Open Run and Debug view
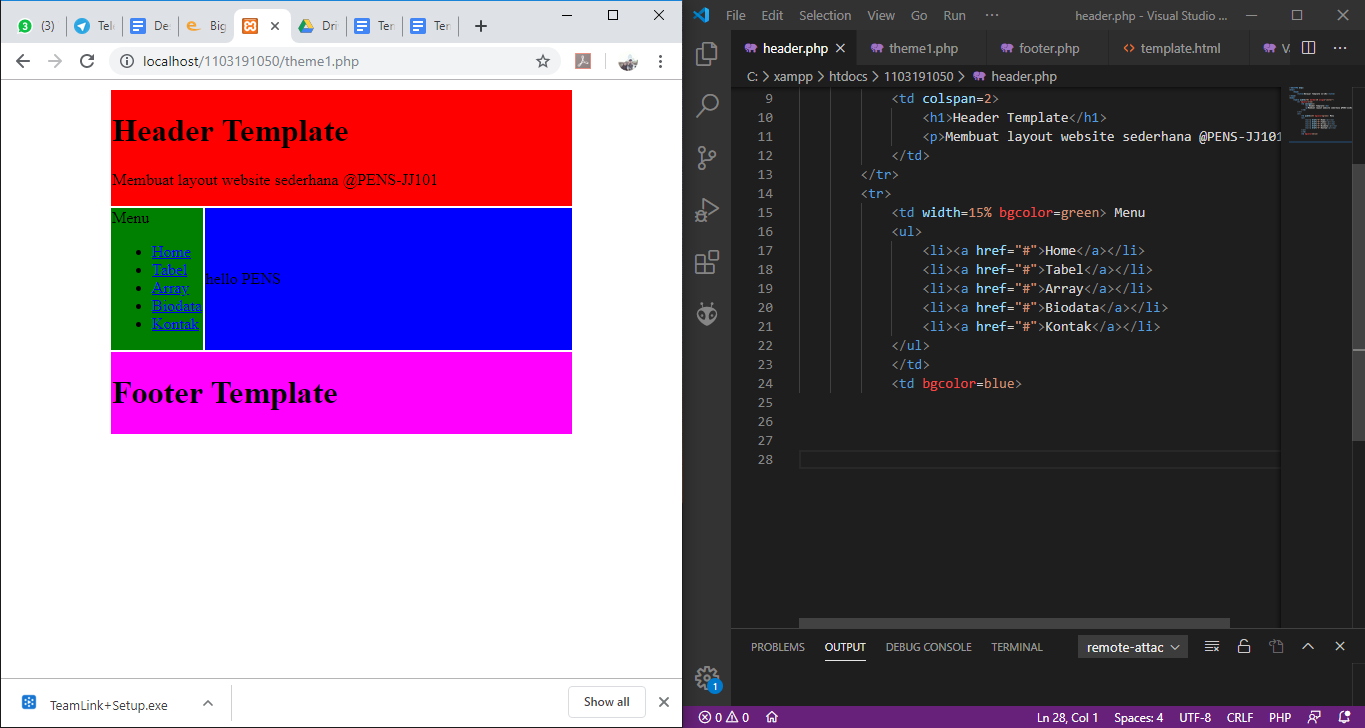The width and height of the screenshot is (1365, 728). click(x=707, y=210)
